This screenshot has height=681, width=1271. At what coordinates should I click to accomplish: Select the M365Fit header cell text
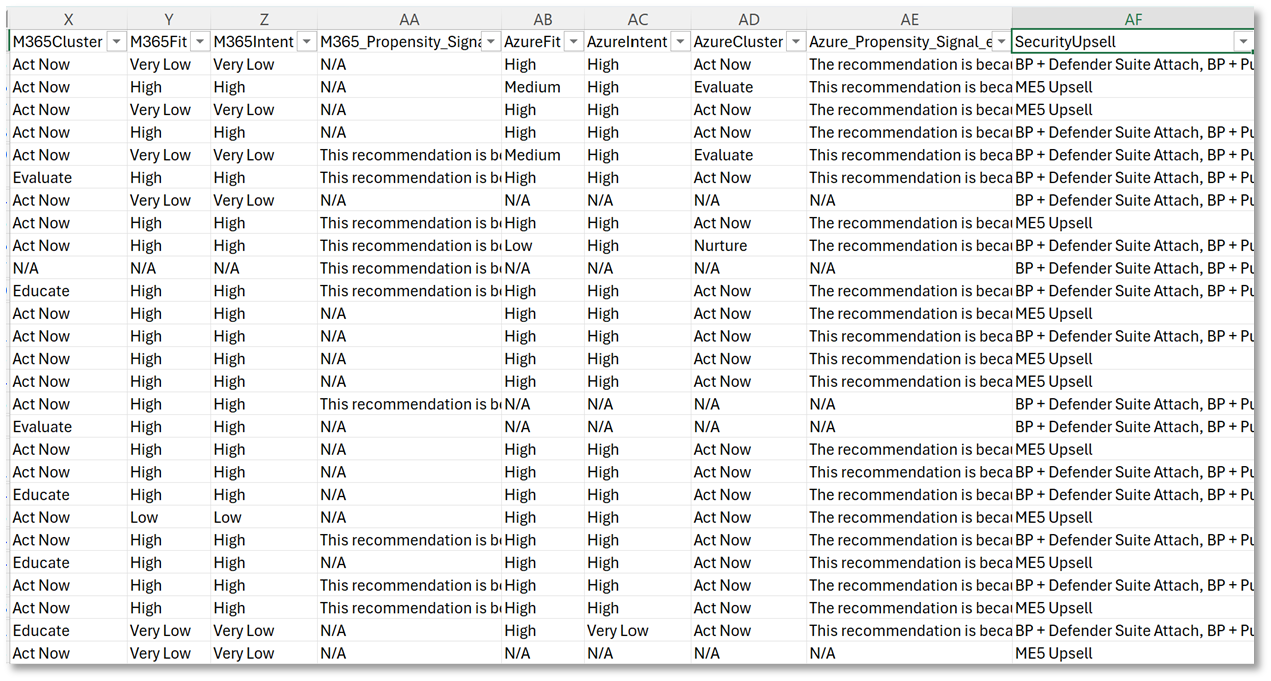158,42
